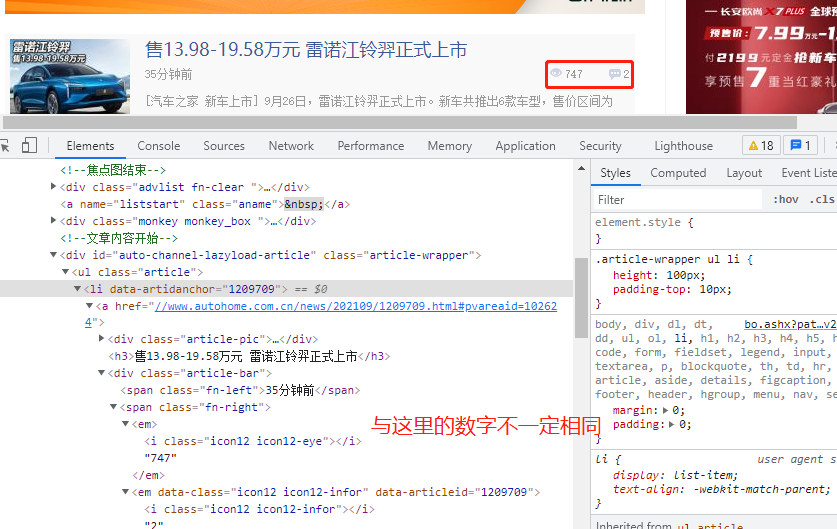Viewport: 837px width, 529px height.
Task: Activate the inspect element picker icon
Action: 5,146
